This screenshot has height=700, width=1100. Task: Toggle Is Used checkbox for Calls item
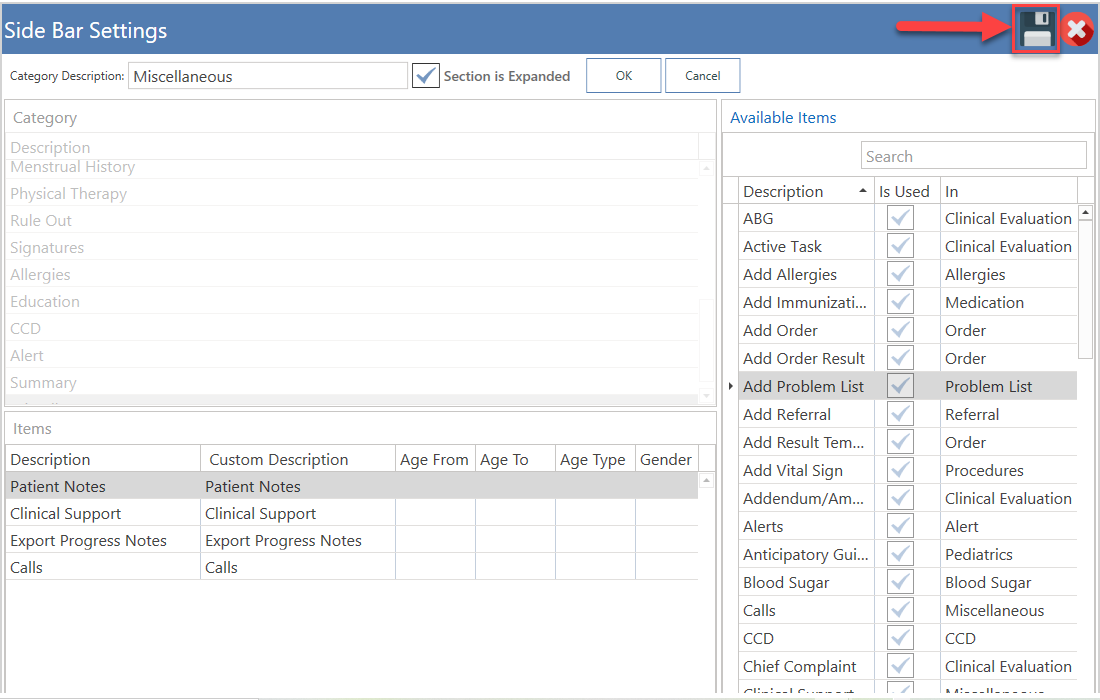click(900, 610)
